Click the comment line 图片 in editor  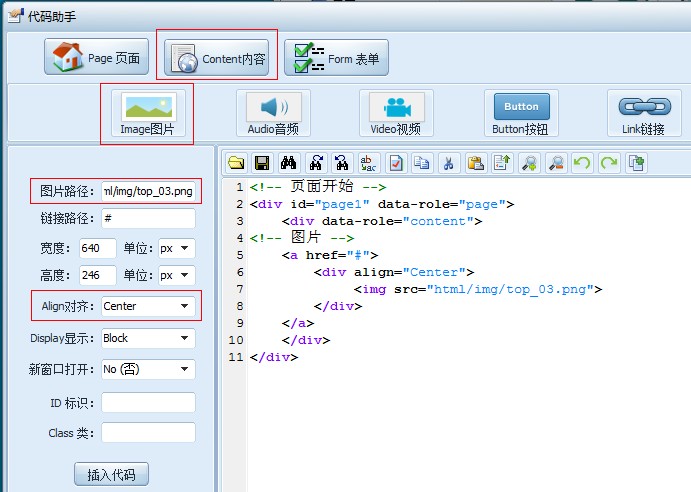coord(302,238)
